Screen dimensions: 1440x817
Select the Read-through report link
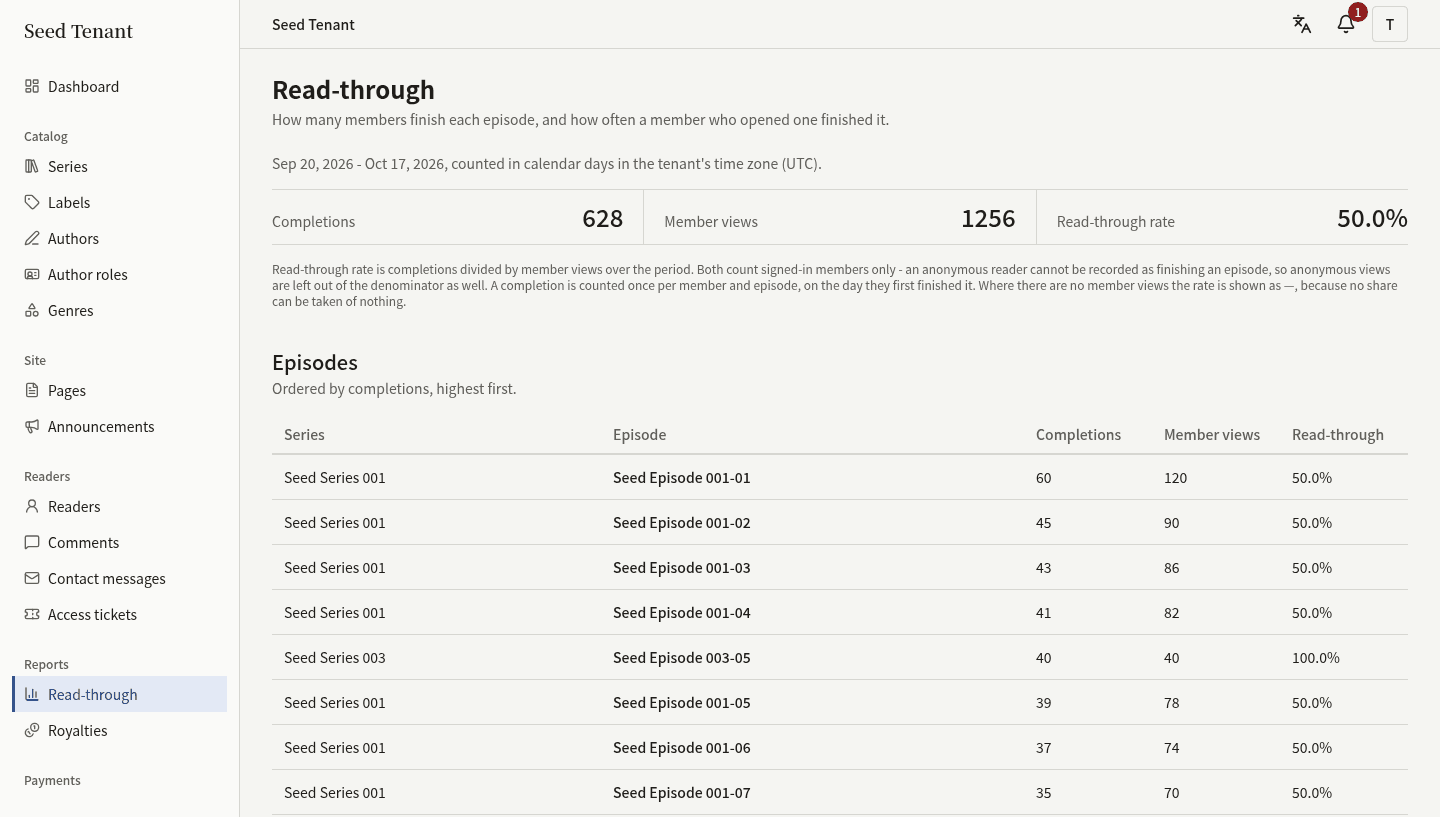click(119, 694)
